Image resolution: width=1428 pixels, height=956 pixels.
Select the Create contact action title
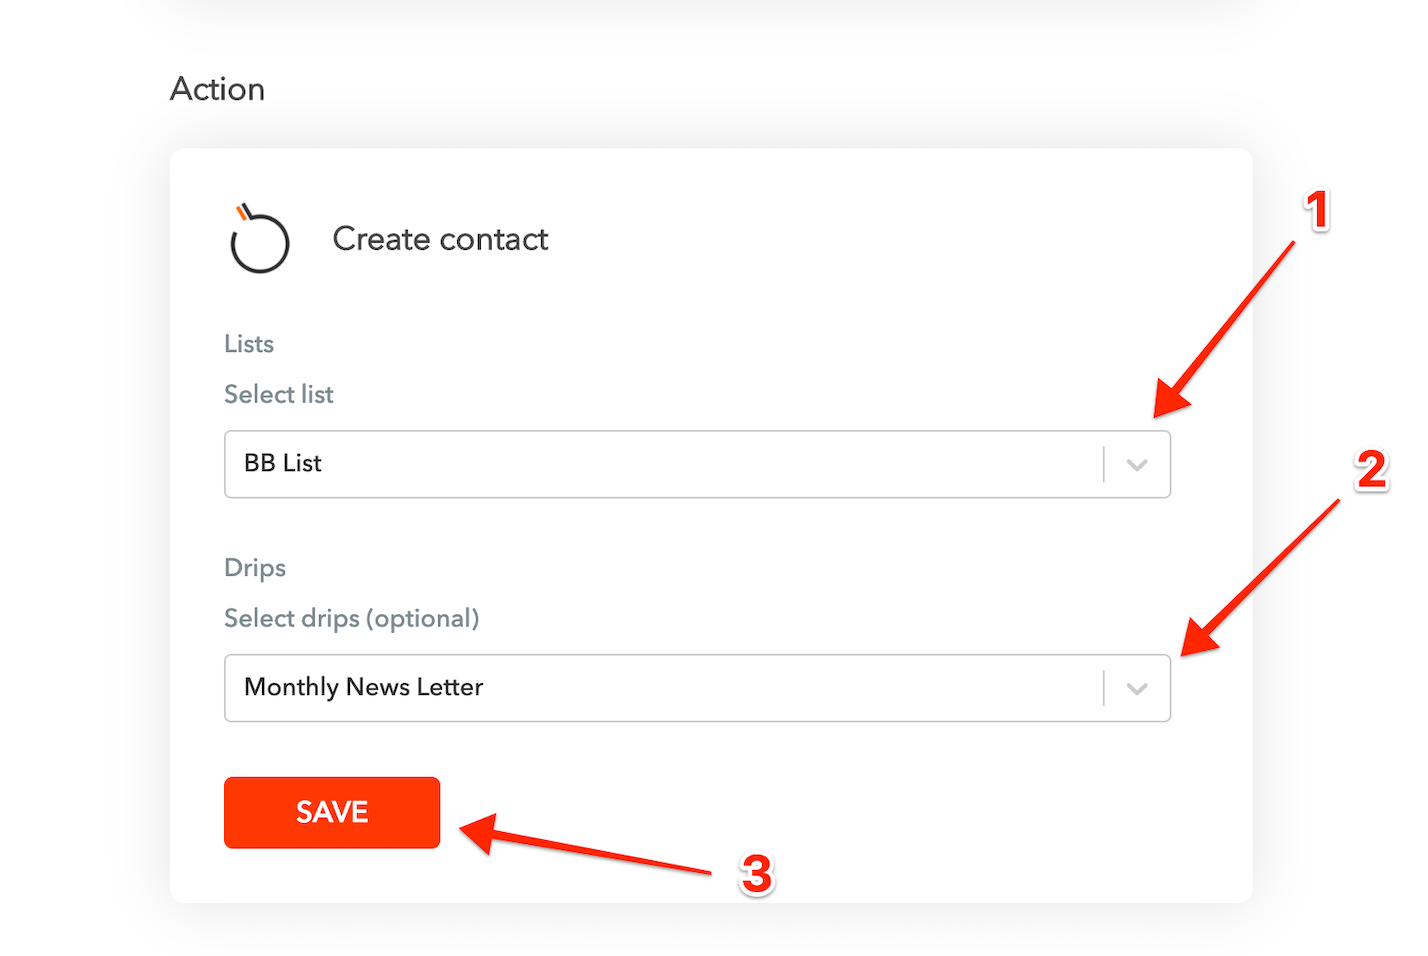(440, 239)
